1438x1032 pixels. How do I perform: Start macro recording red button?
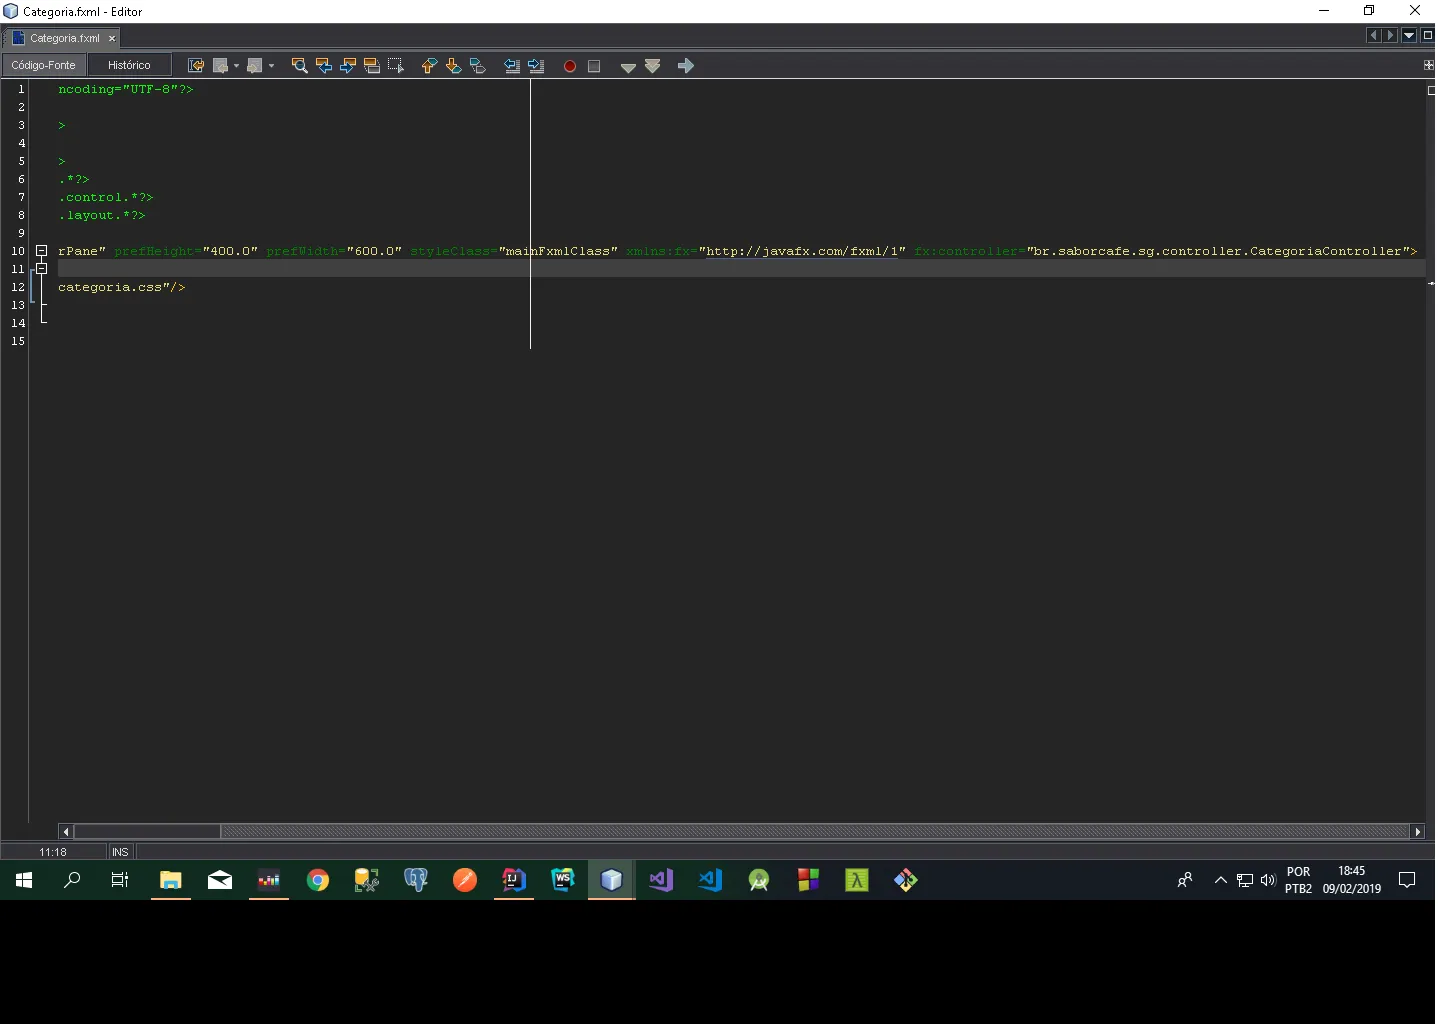pyautogui.click(x=570, y=66)
